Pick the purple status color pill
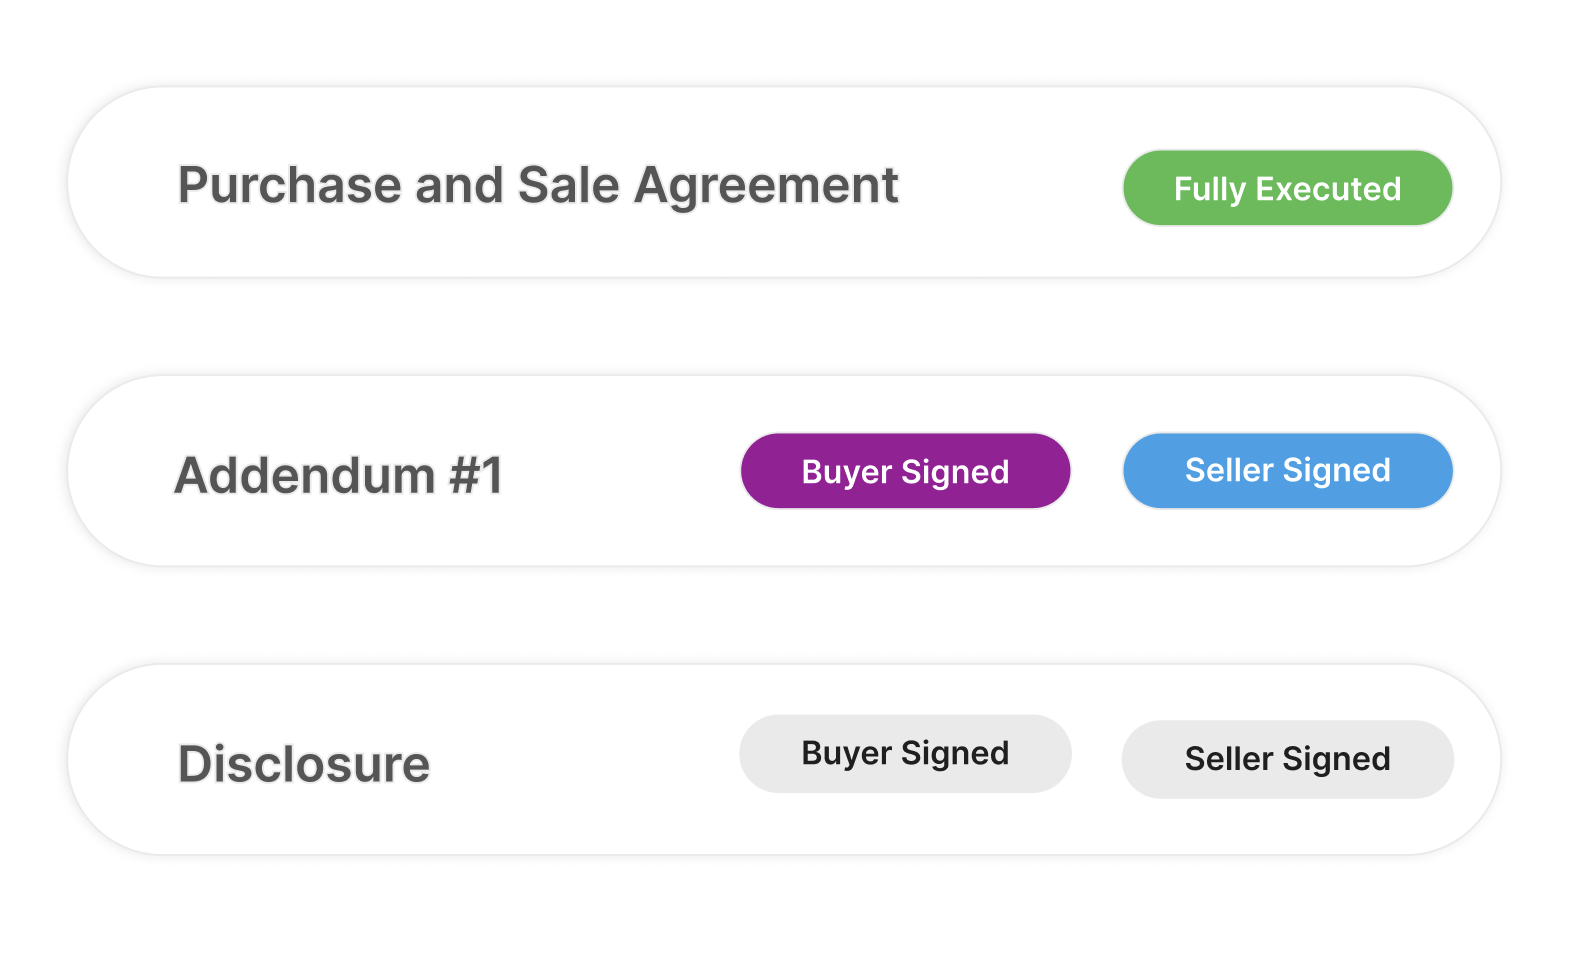 pos(905,471)
